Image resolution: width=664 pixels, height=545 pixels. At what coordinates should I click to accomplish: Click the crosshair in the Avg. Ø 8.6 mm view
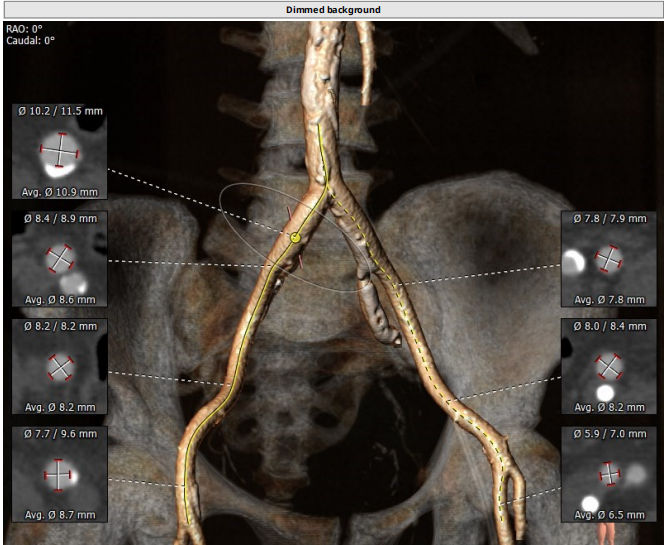(59, 258)
